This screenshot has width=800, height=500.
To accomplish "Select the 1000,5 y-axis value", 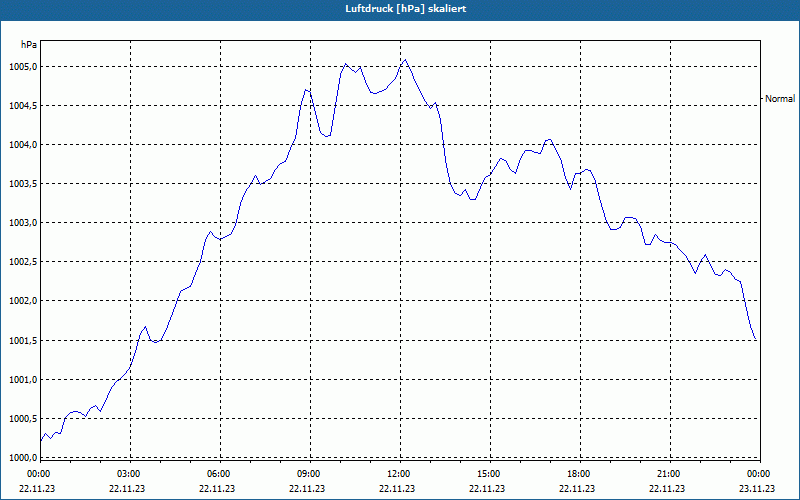I will (x=22, y=419).
